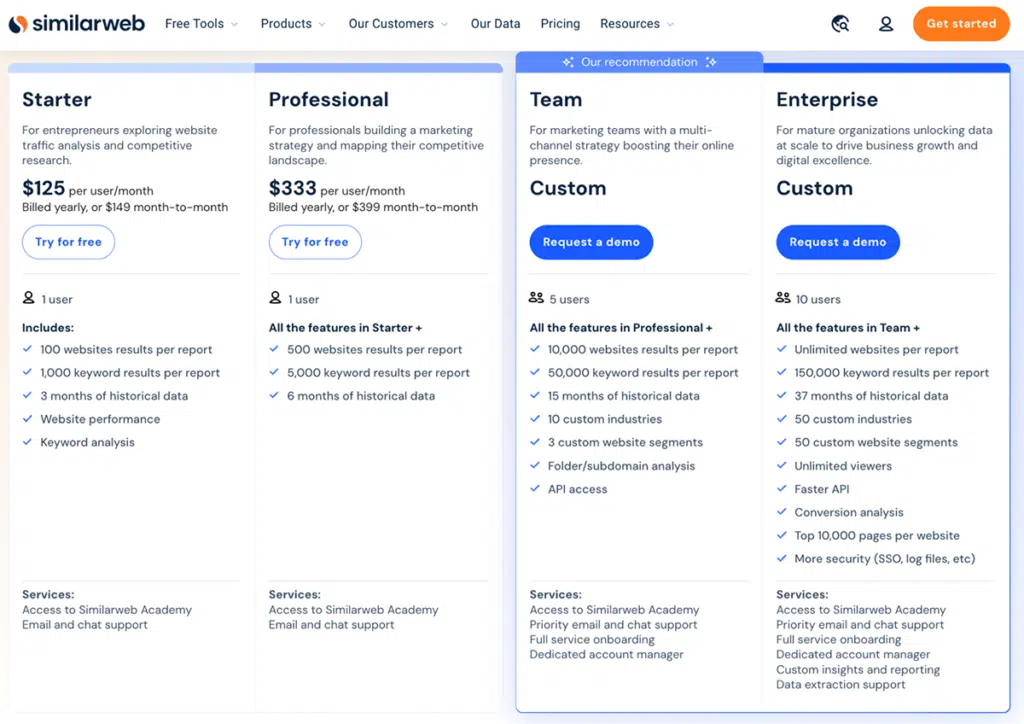Viewport: 1024px width, 724px height.
Task: Request a demo for the Team plan
Action: pyautogui.click(x=591, y=242)
